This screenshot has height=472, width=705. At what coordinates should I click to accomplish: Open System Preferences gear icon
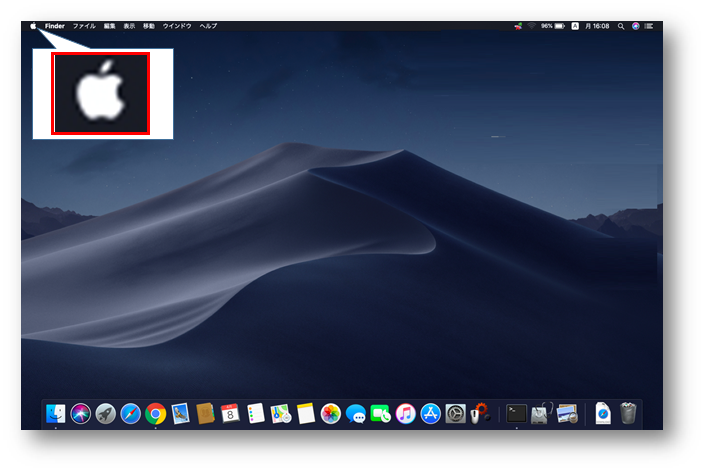[455, 414]
